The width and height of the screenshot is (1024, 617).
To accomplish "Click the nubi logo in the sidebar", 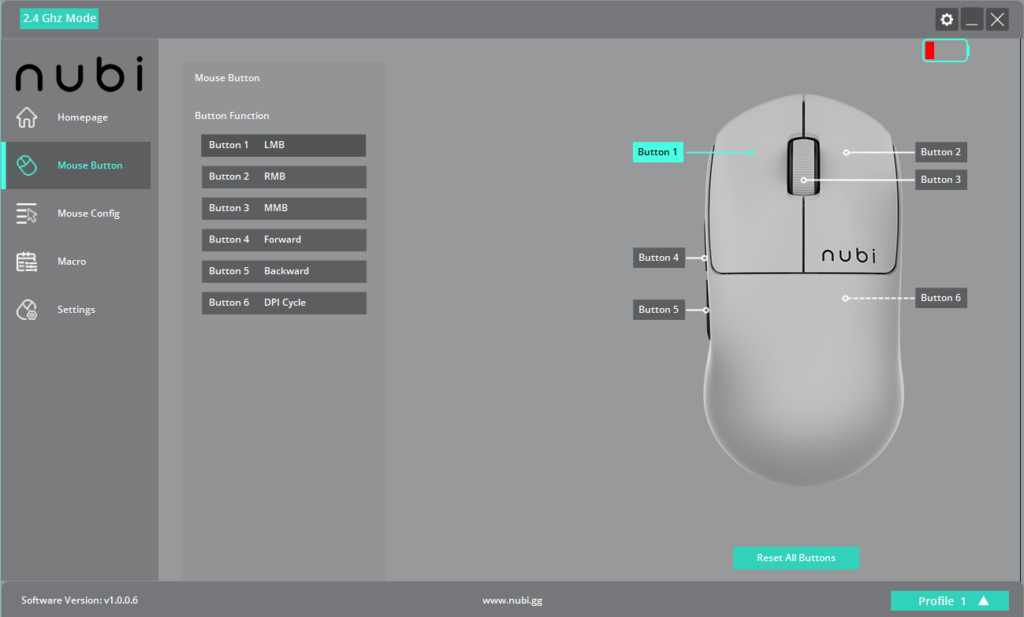I will tap(79, 73).
